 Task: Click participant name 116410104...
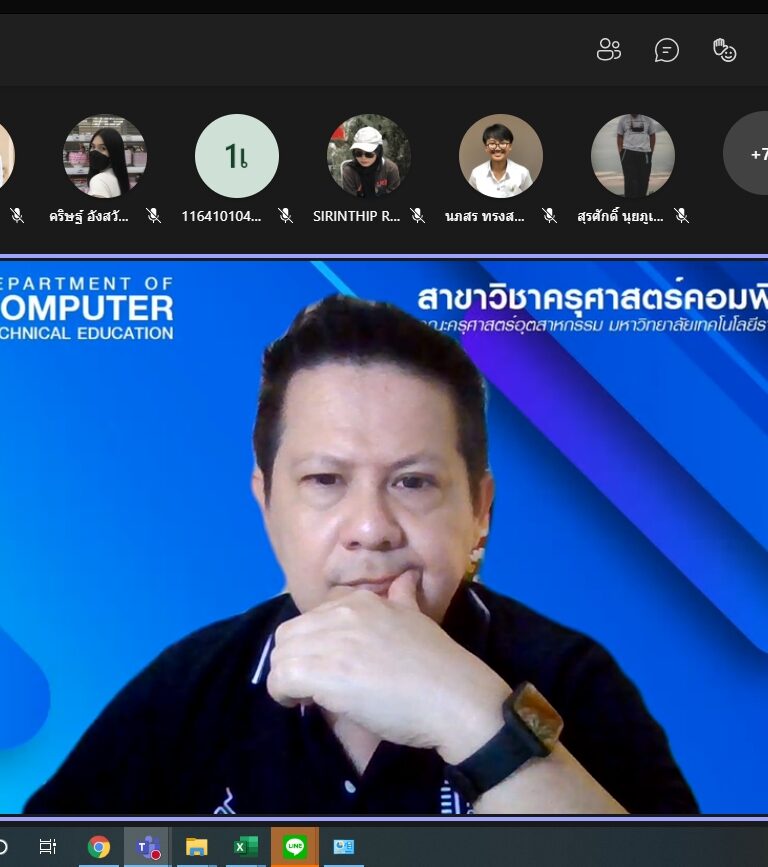point(221,216)
